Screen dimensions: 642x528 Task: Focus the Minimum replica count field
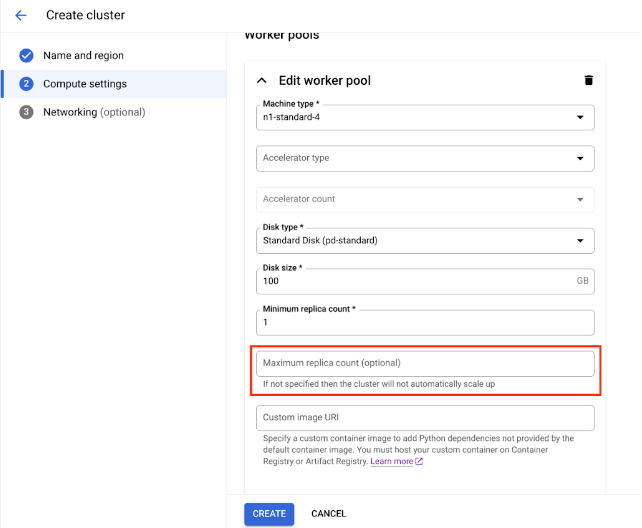point(425,323)
